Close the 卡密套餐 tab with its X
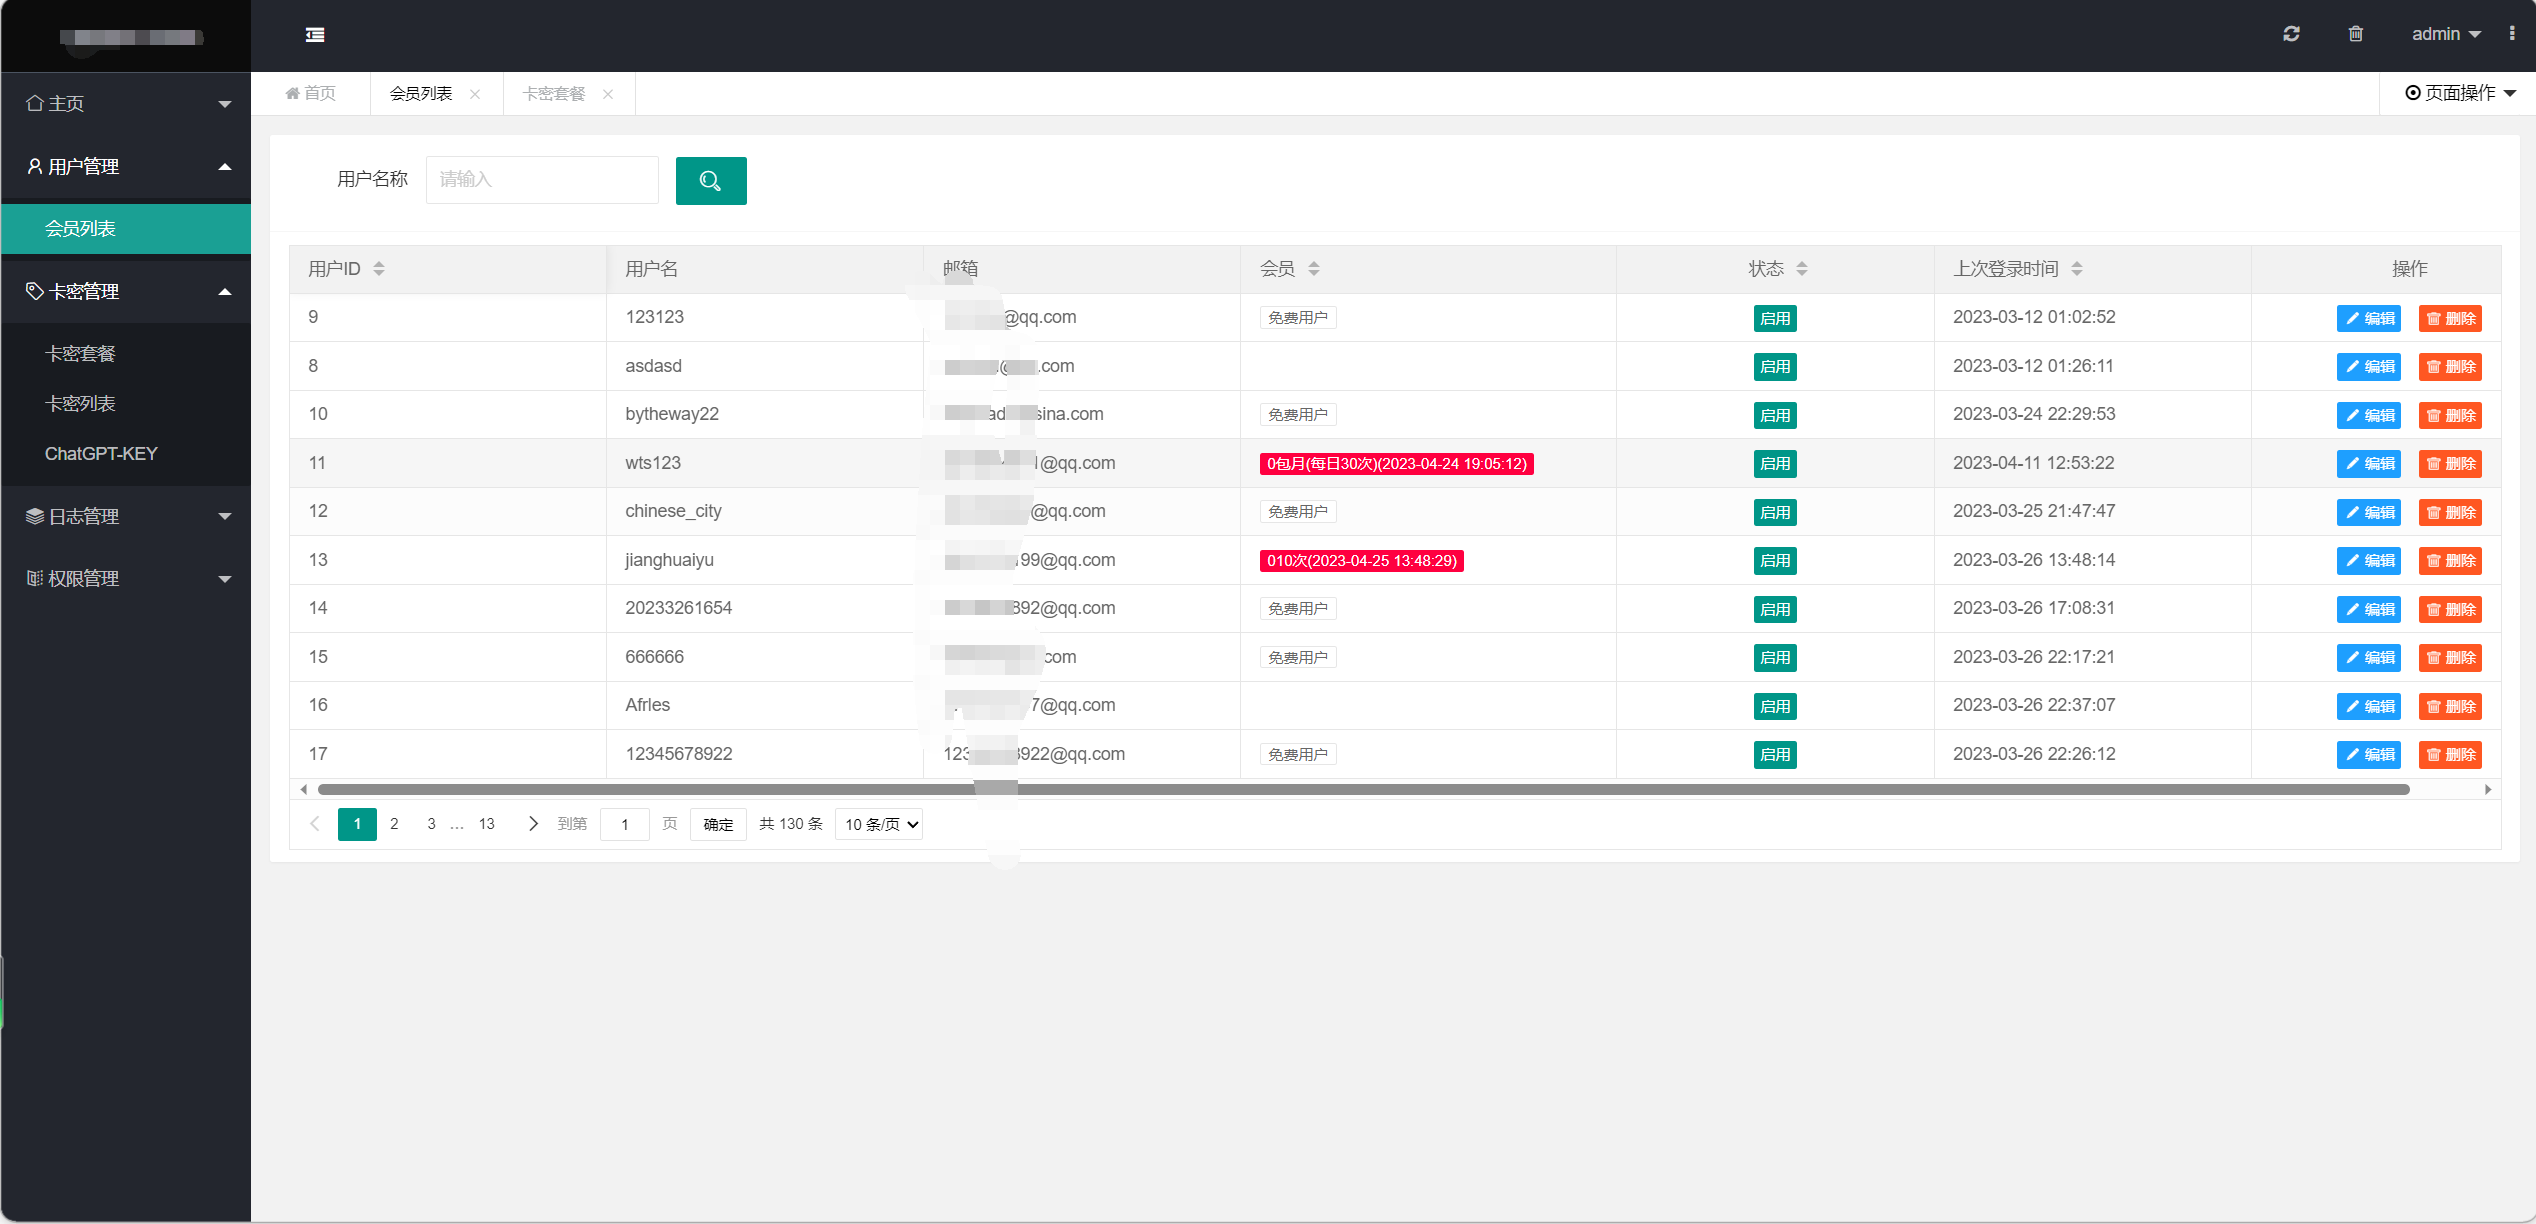 [x=608, y=94]
